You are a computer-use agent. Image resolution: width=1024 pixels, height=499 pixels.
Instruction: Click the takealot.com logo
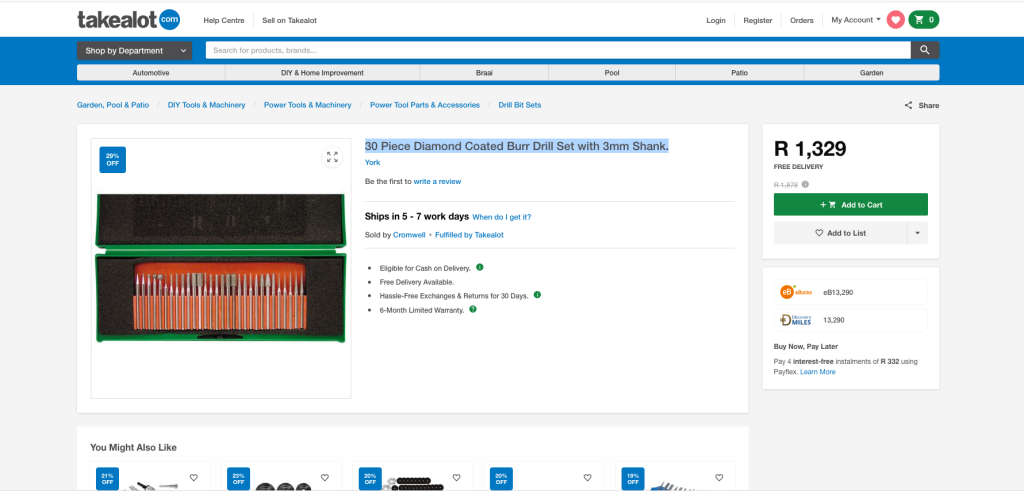(x=128, y=20)
